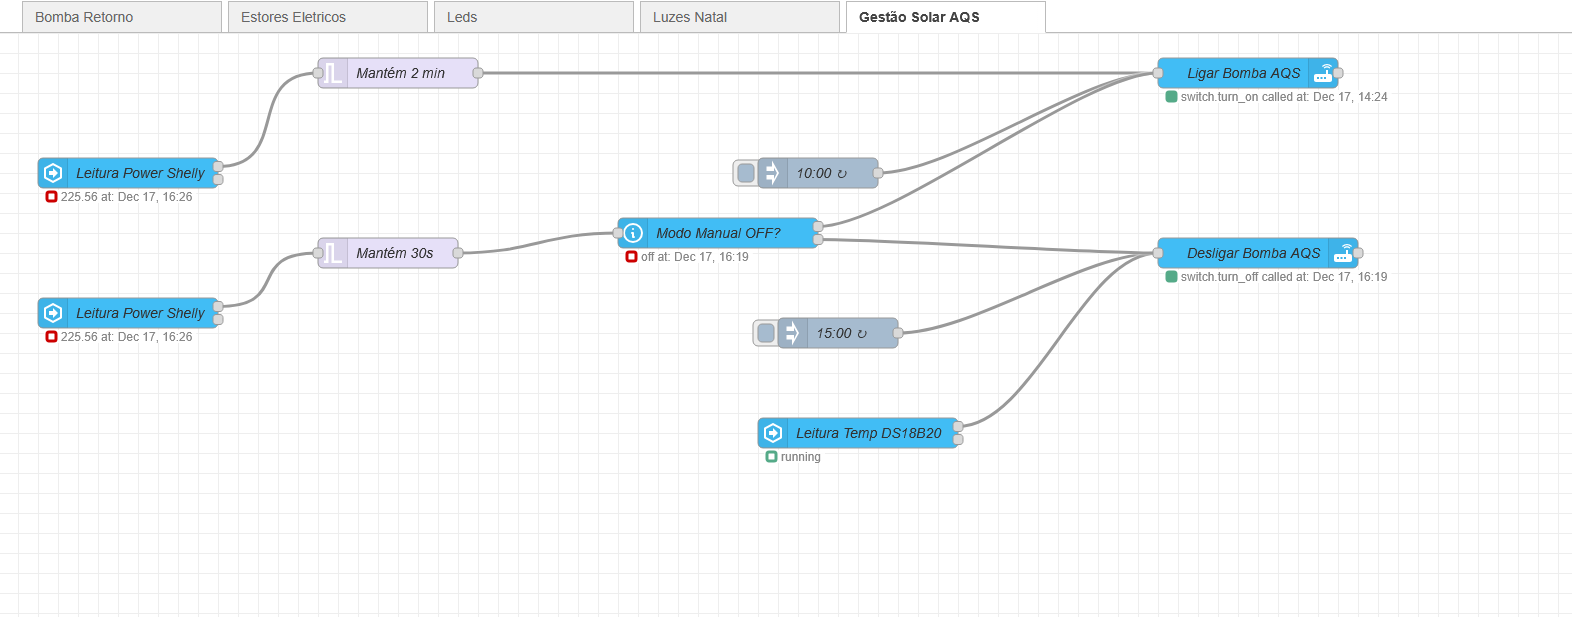Click the input port of Ligar Bomba AQS
This screenshot has height=617, width=1572.
[1158, 73]
